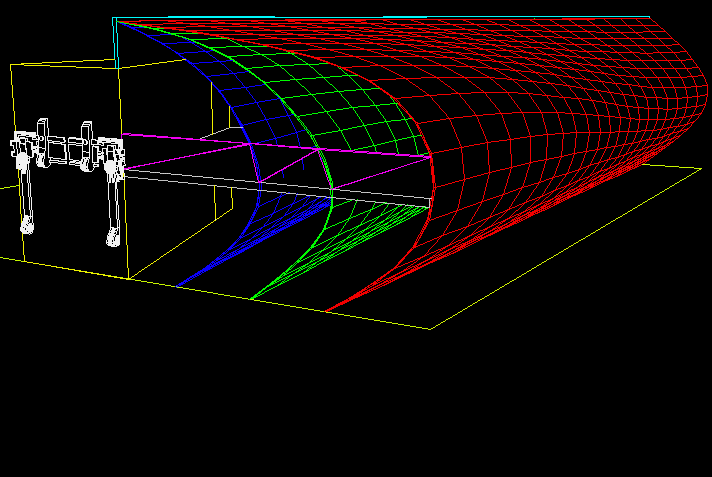Select the left white manipulator arm

(x=28, y=190)
